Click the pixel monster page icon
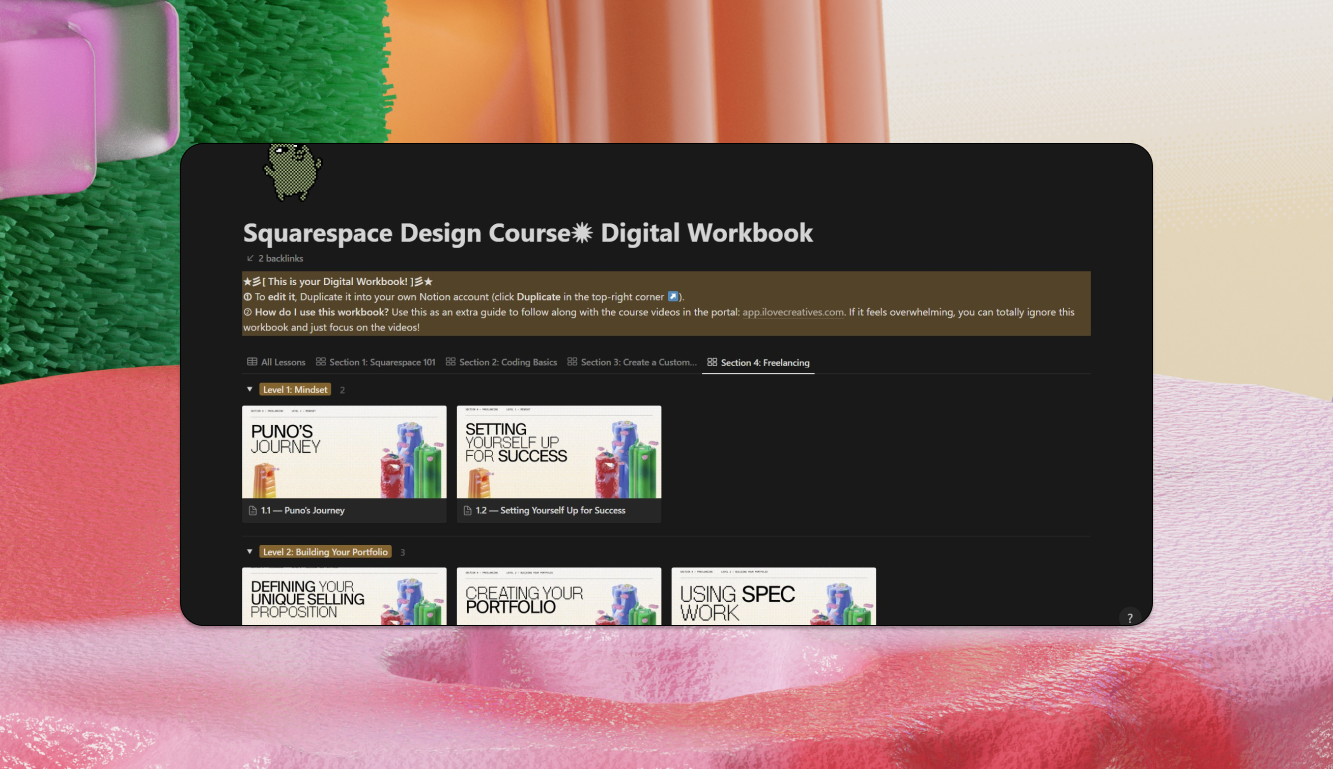 click(x=292, y=172)
